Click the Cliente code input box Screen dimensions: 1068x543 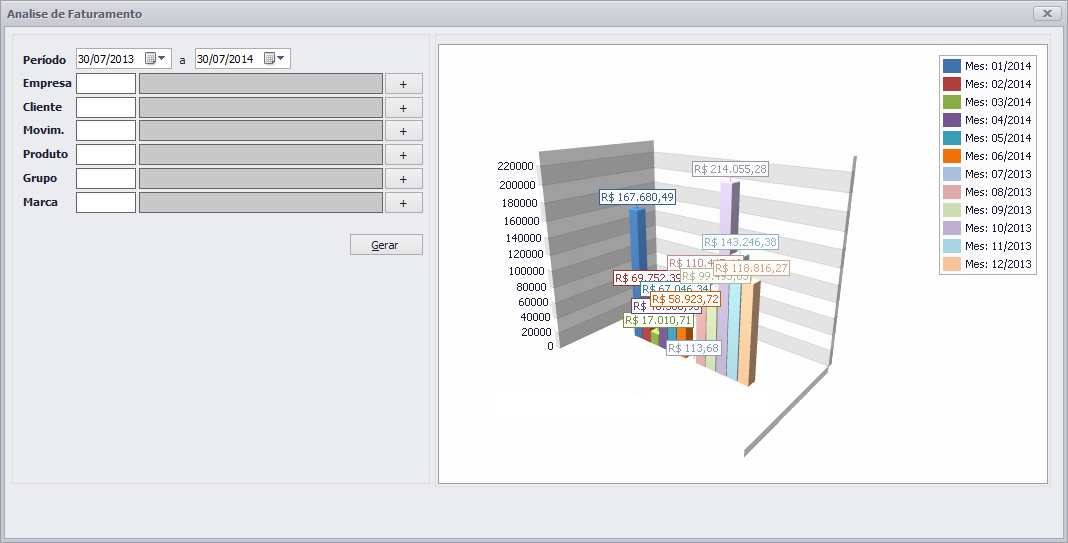point(106,108)
